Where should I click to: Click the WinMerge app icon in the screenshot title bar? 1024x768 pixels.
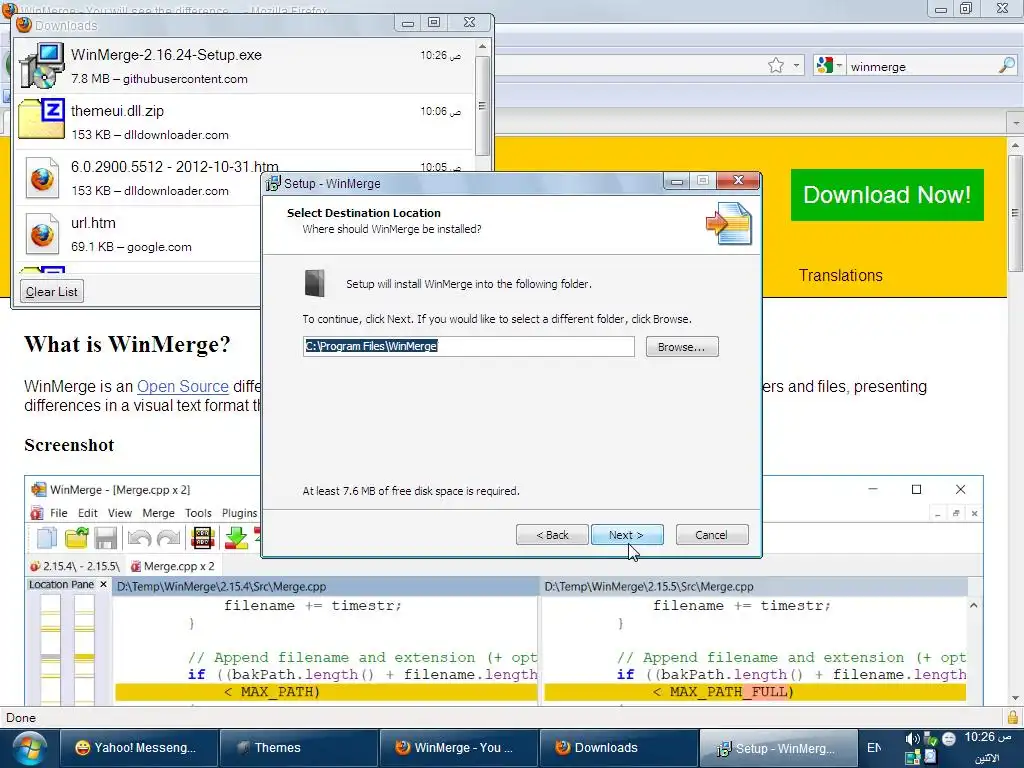point(39,490)
